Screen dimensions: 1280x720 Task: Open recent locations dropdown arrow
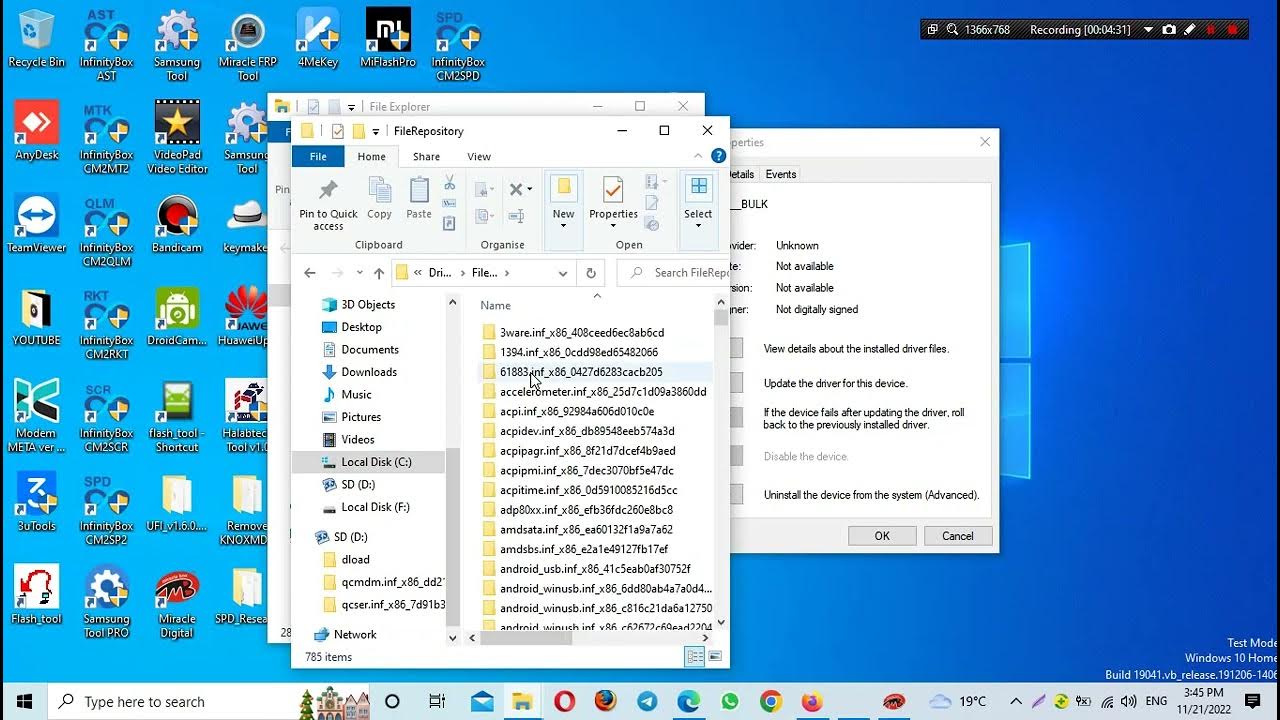pos(360,273)
